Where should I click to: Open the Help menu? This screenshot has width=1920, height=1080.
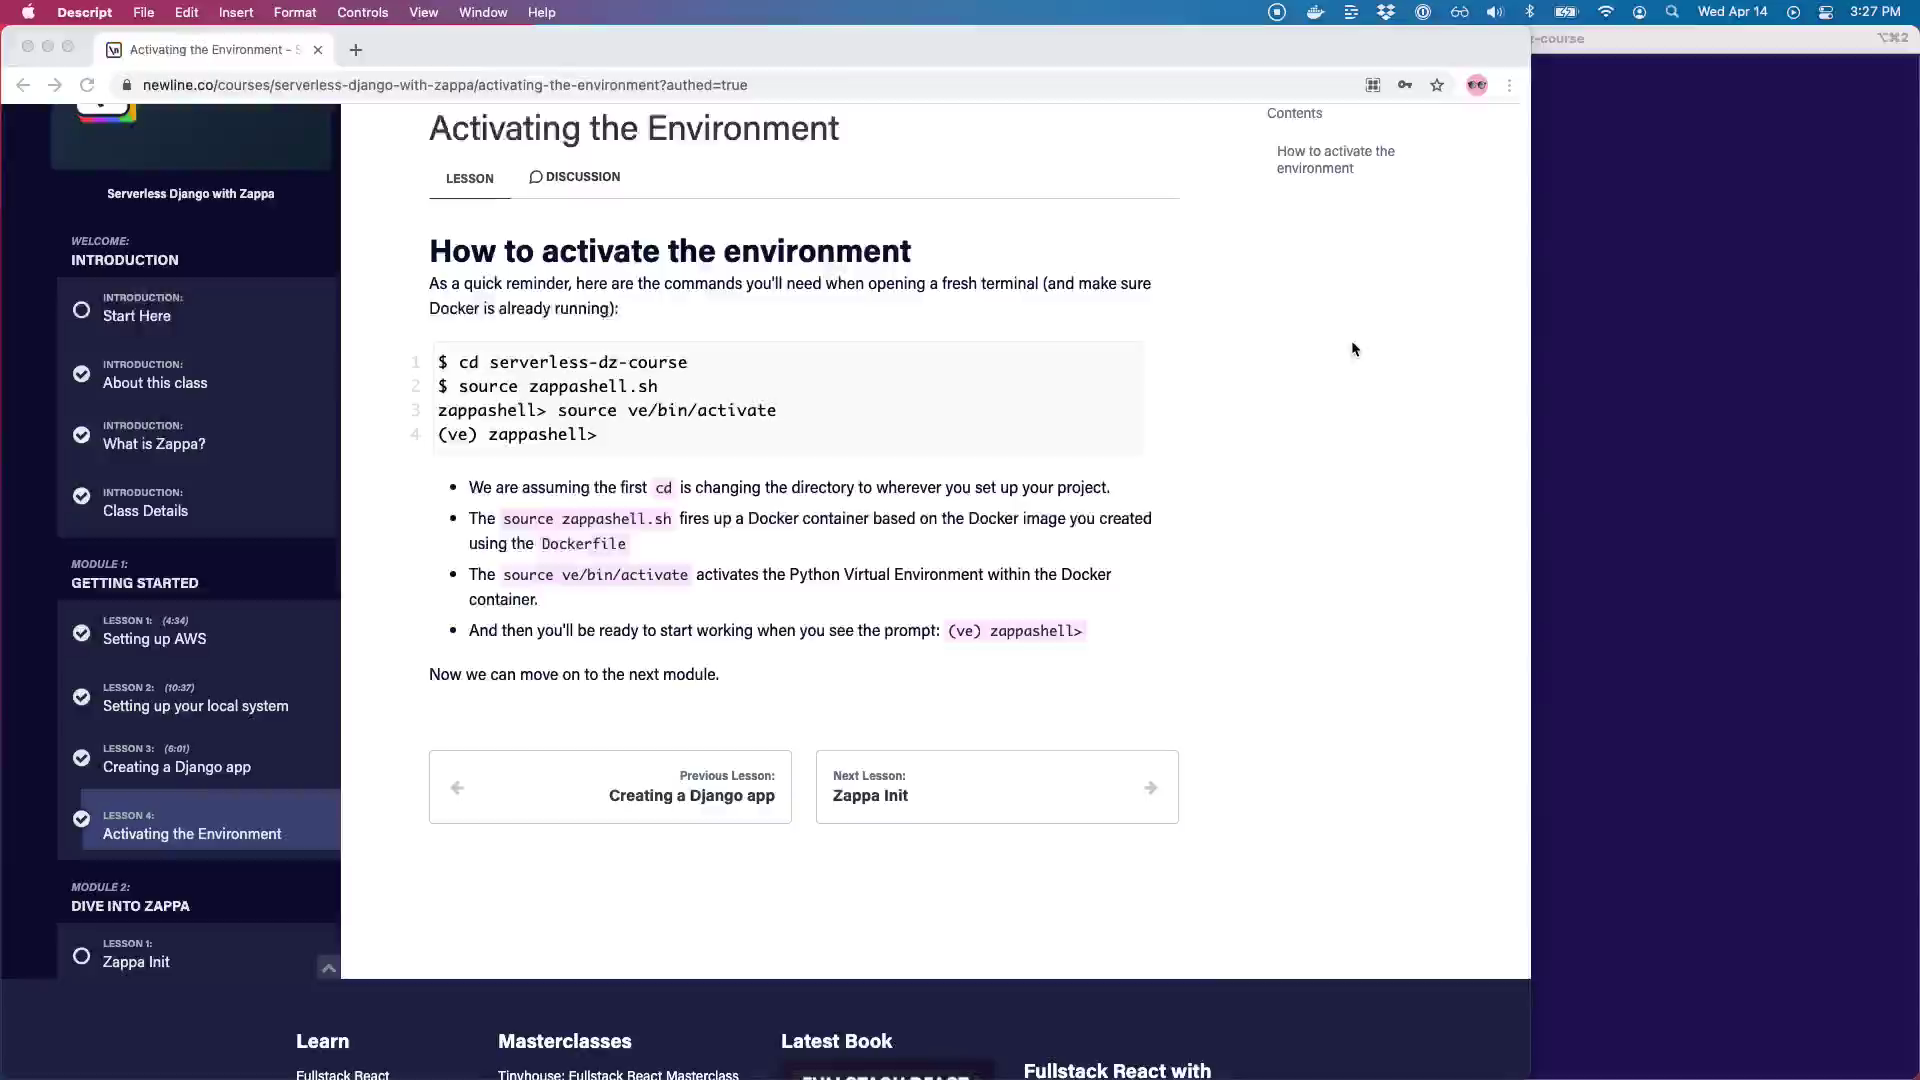(541, 12)
